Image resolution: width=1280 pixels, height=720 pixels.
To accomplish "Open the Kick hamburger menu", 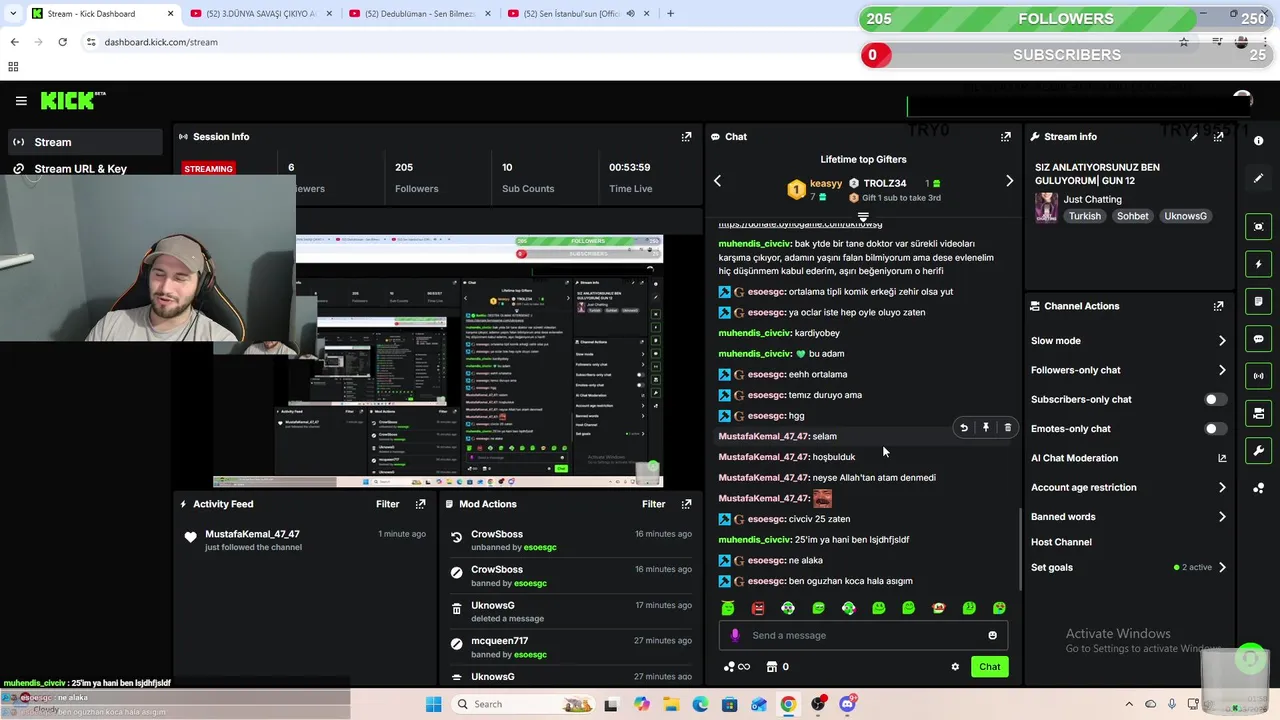I will 21,100.
